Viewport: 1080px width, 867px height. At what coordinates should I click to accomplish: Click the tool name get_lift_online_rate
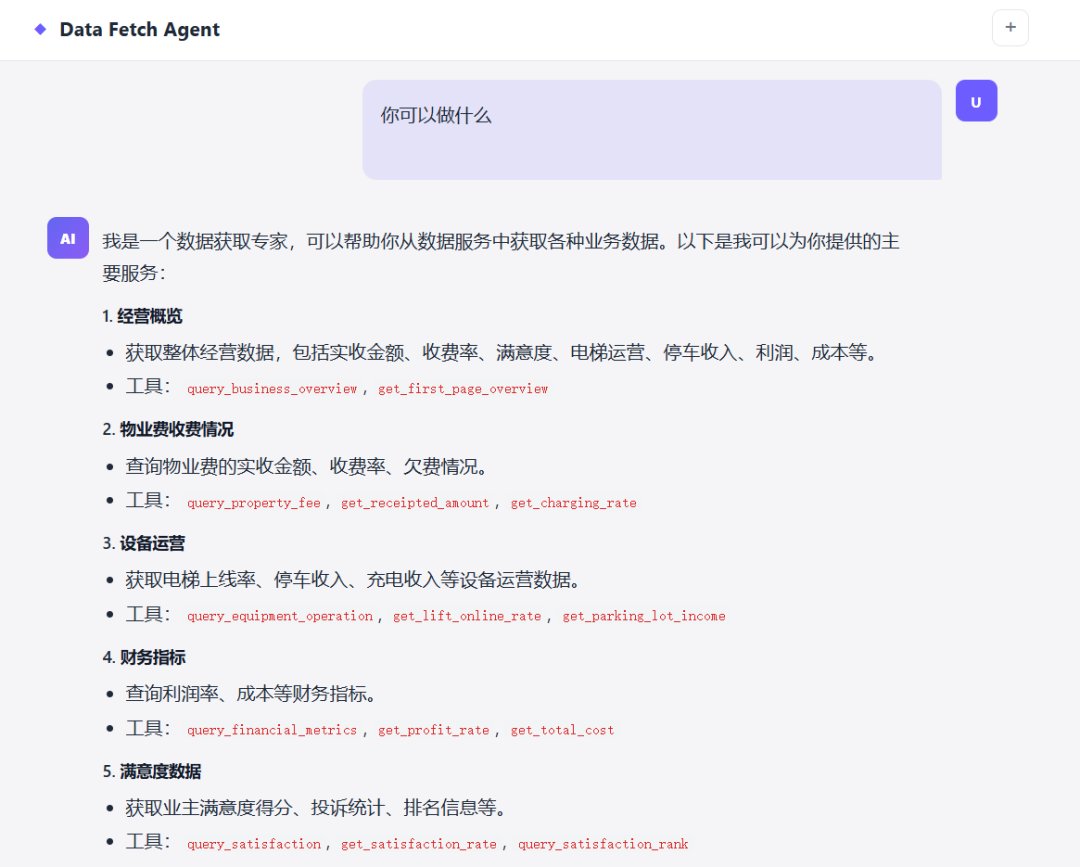(x=467, y=616)
